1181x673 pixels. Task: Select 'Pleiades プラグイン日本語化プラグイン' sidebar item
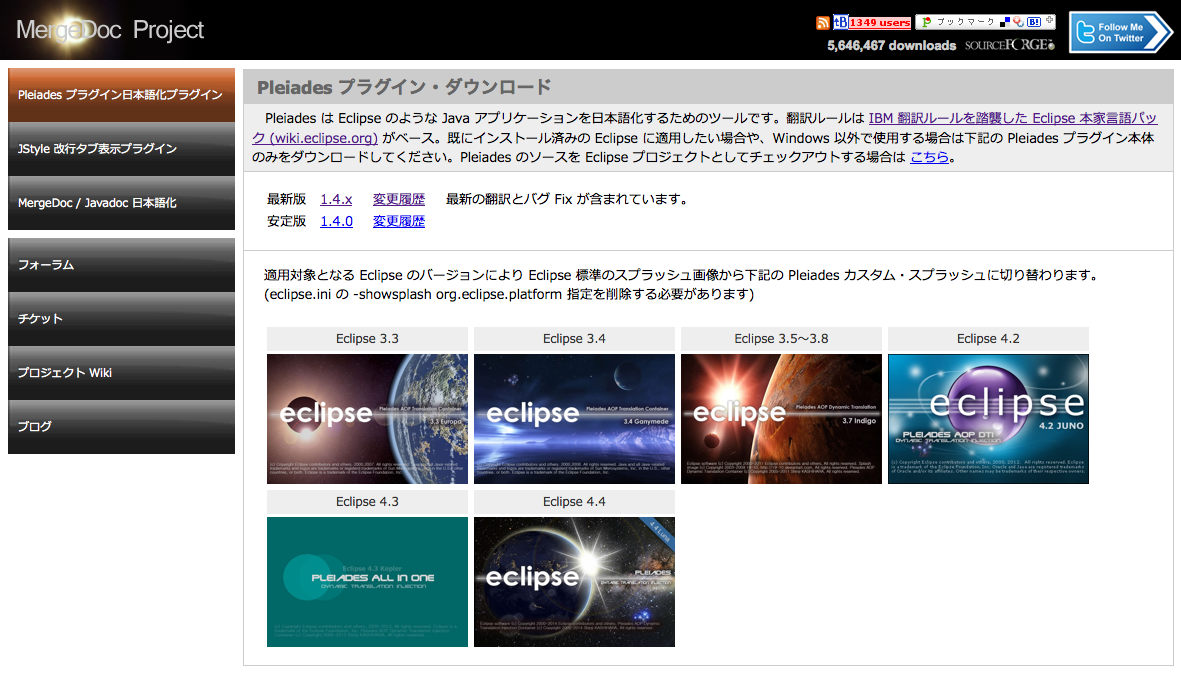pyautogui.click(x=121, y=95)
